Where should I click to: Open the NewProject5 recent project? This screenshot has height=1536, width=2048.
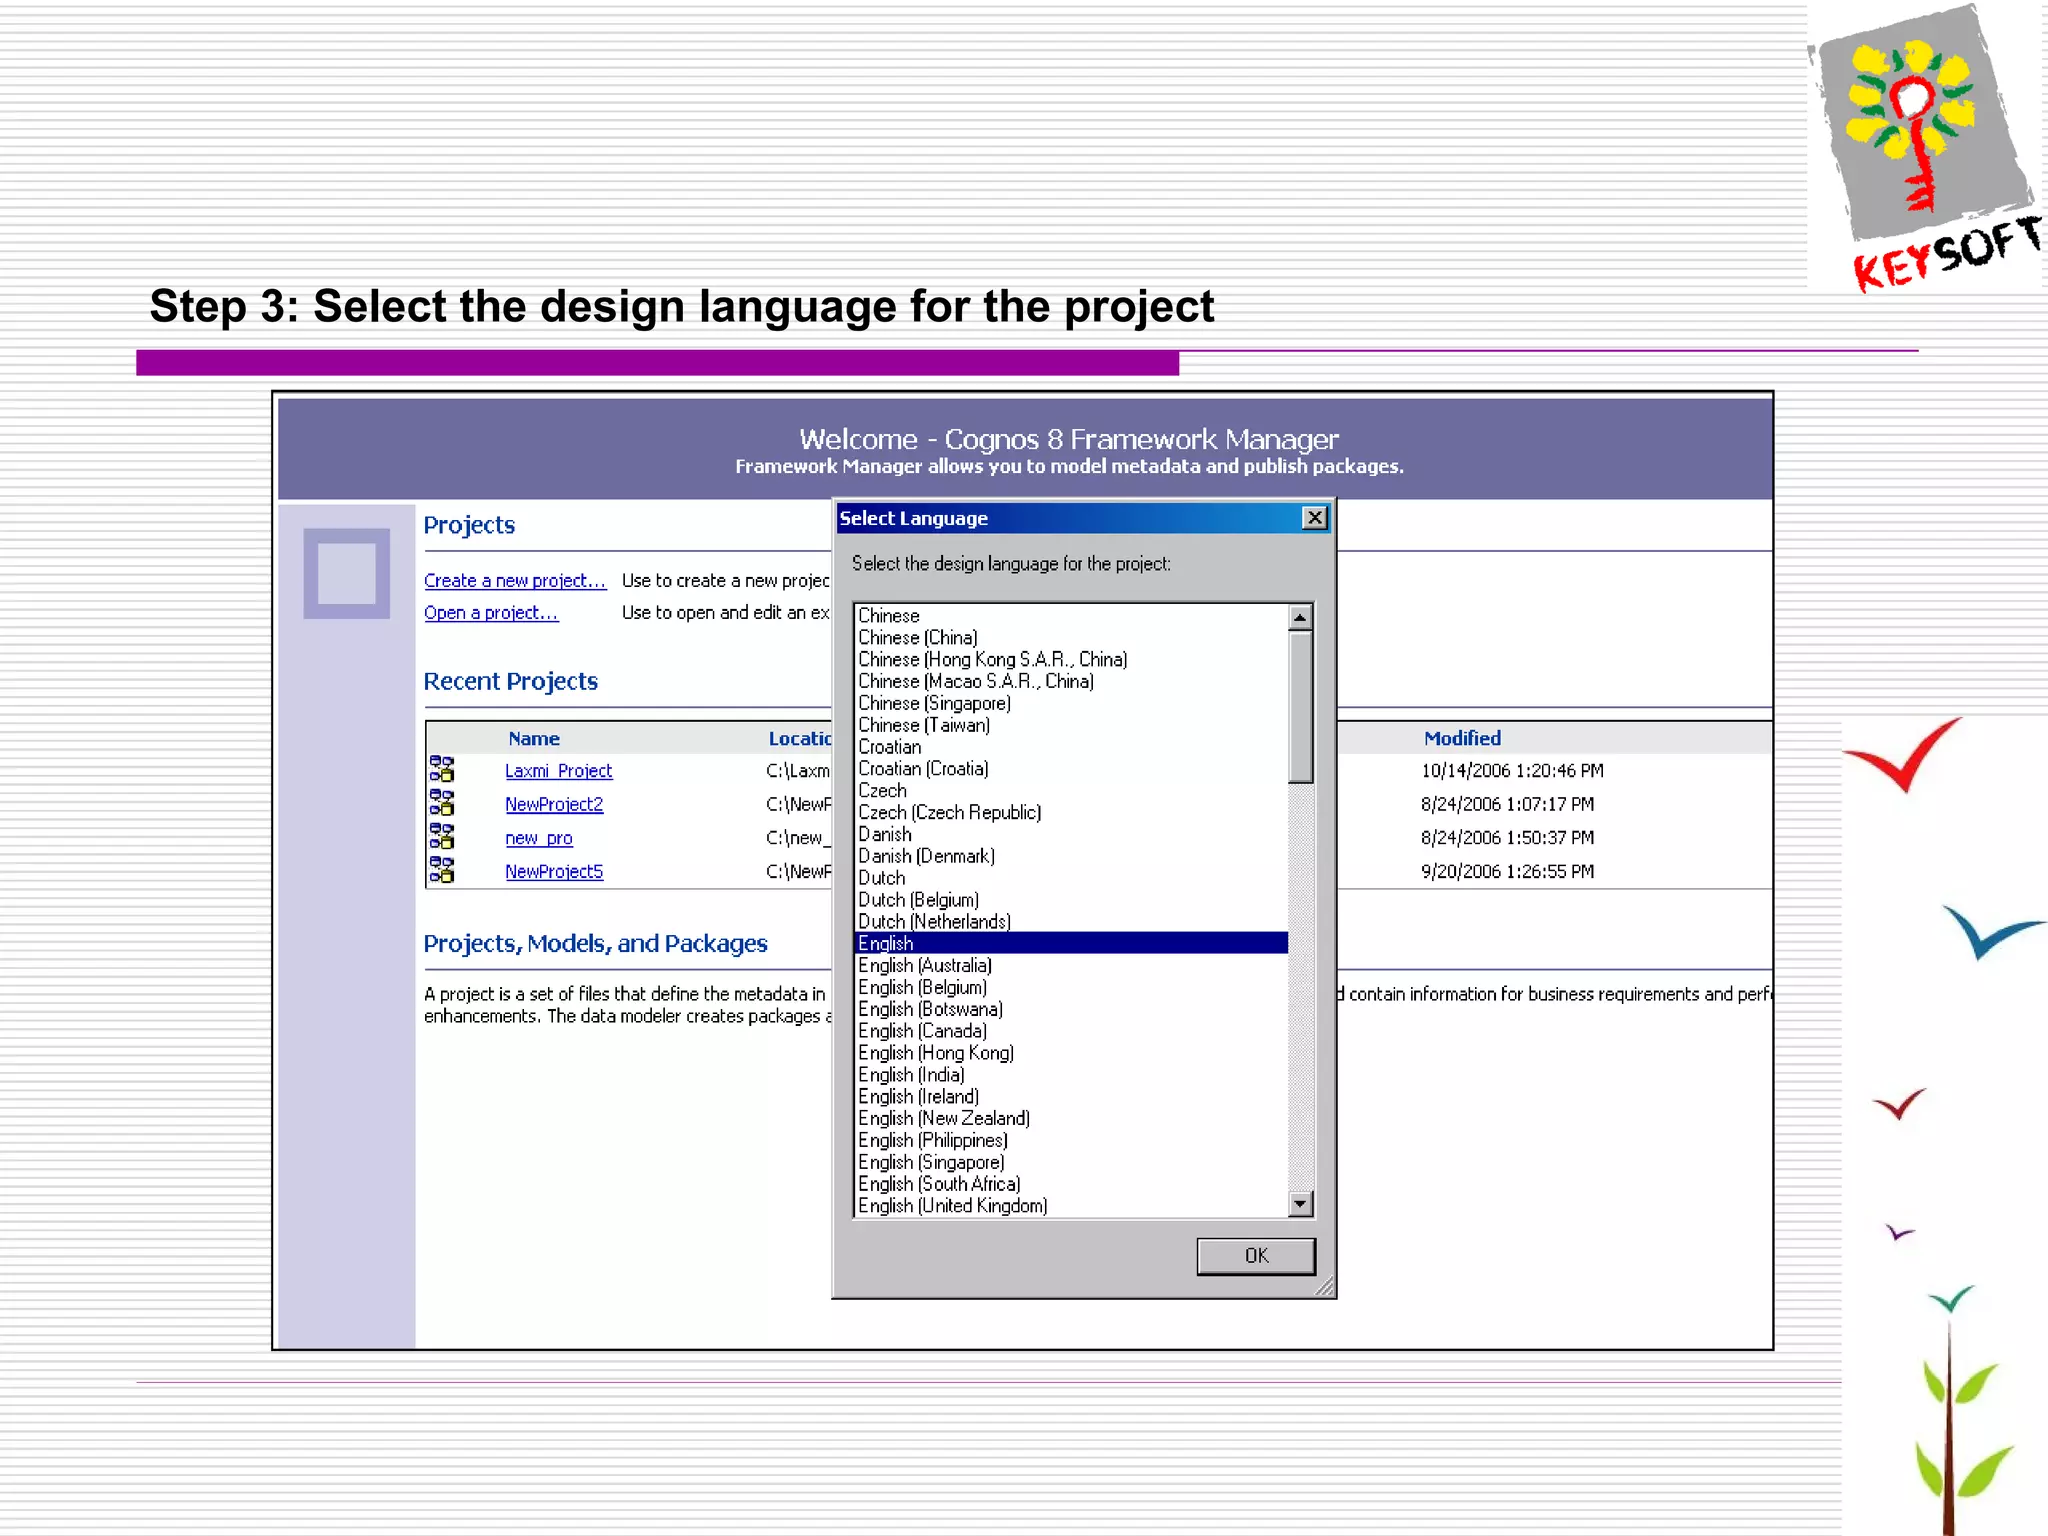pos(554,871)
